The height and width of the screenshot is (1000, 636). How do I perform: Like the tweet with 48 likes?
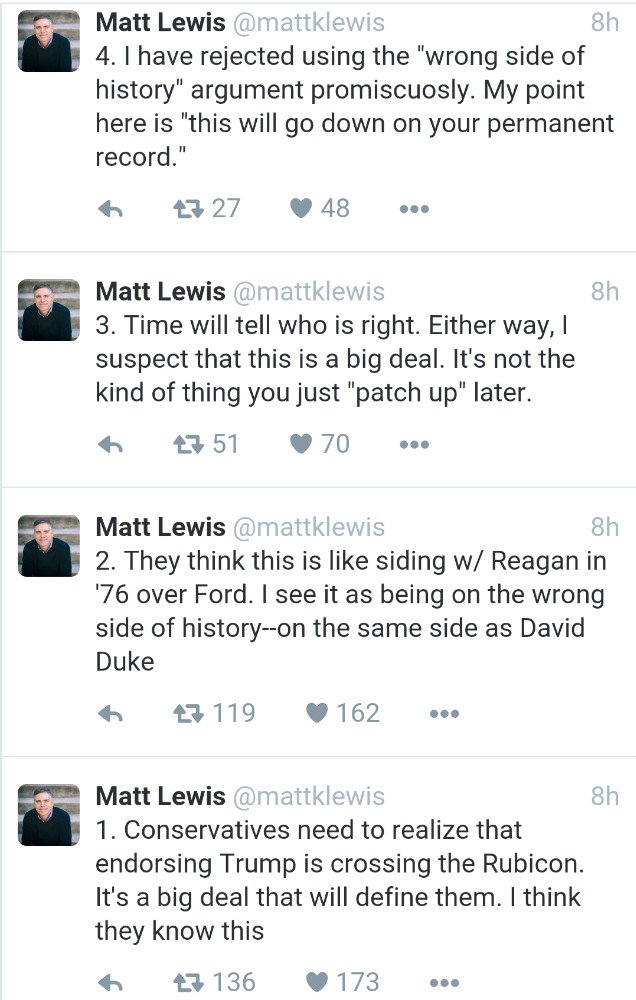pyautogui.click(x=301, y=208)
